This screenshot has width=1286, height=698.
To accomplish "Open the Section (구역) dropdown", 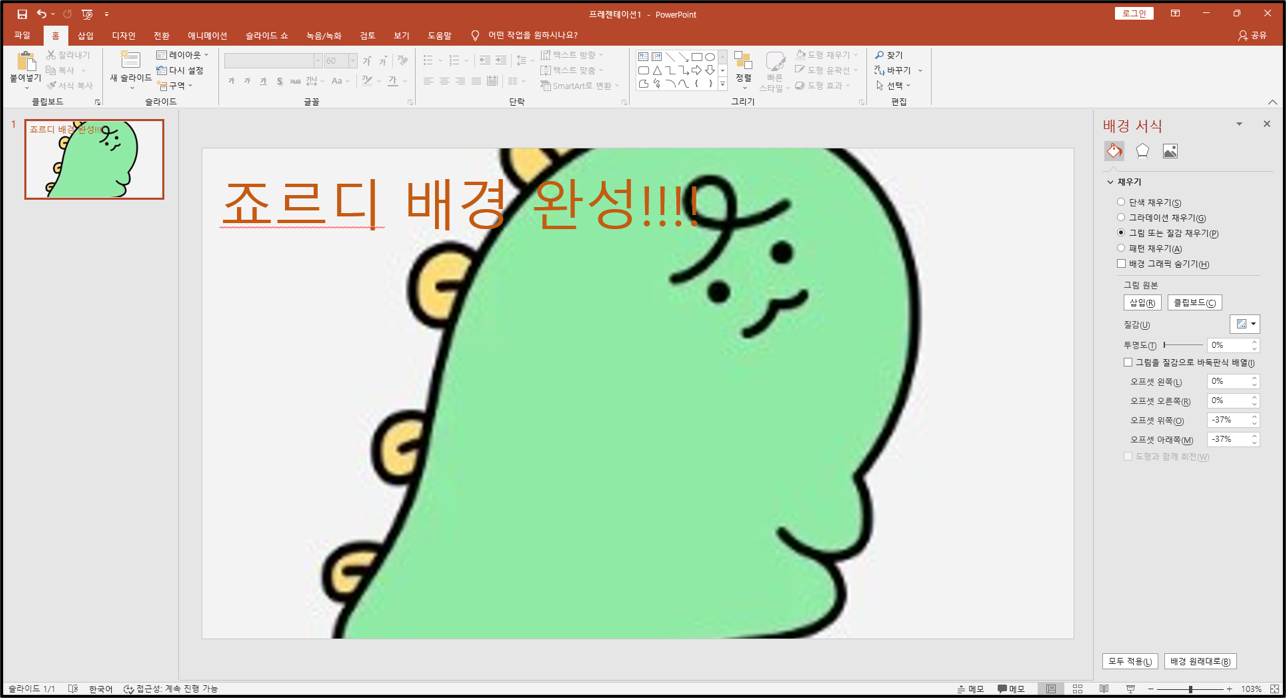I will pos(175,86).
